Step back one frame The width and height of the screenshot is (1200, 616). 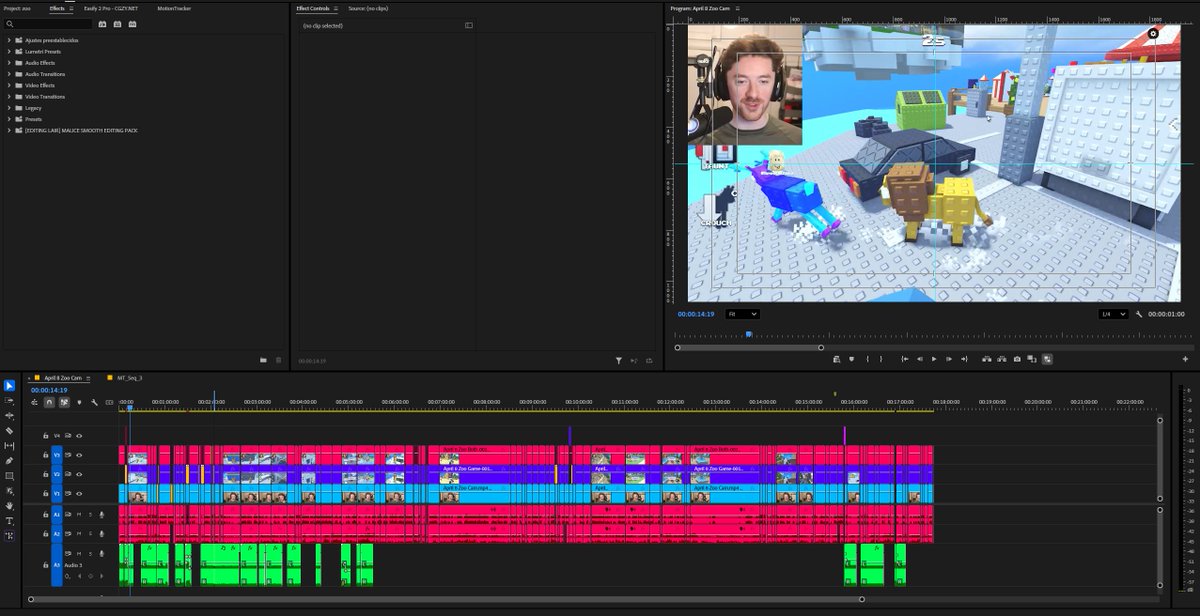[x=919, y=358]
